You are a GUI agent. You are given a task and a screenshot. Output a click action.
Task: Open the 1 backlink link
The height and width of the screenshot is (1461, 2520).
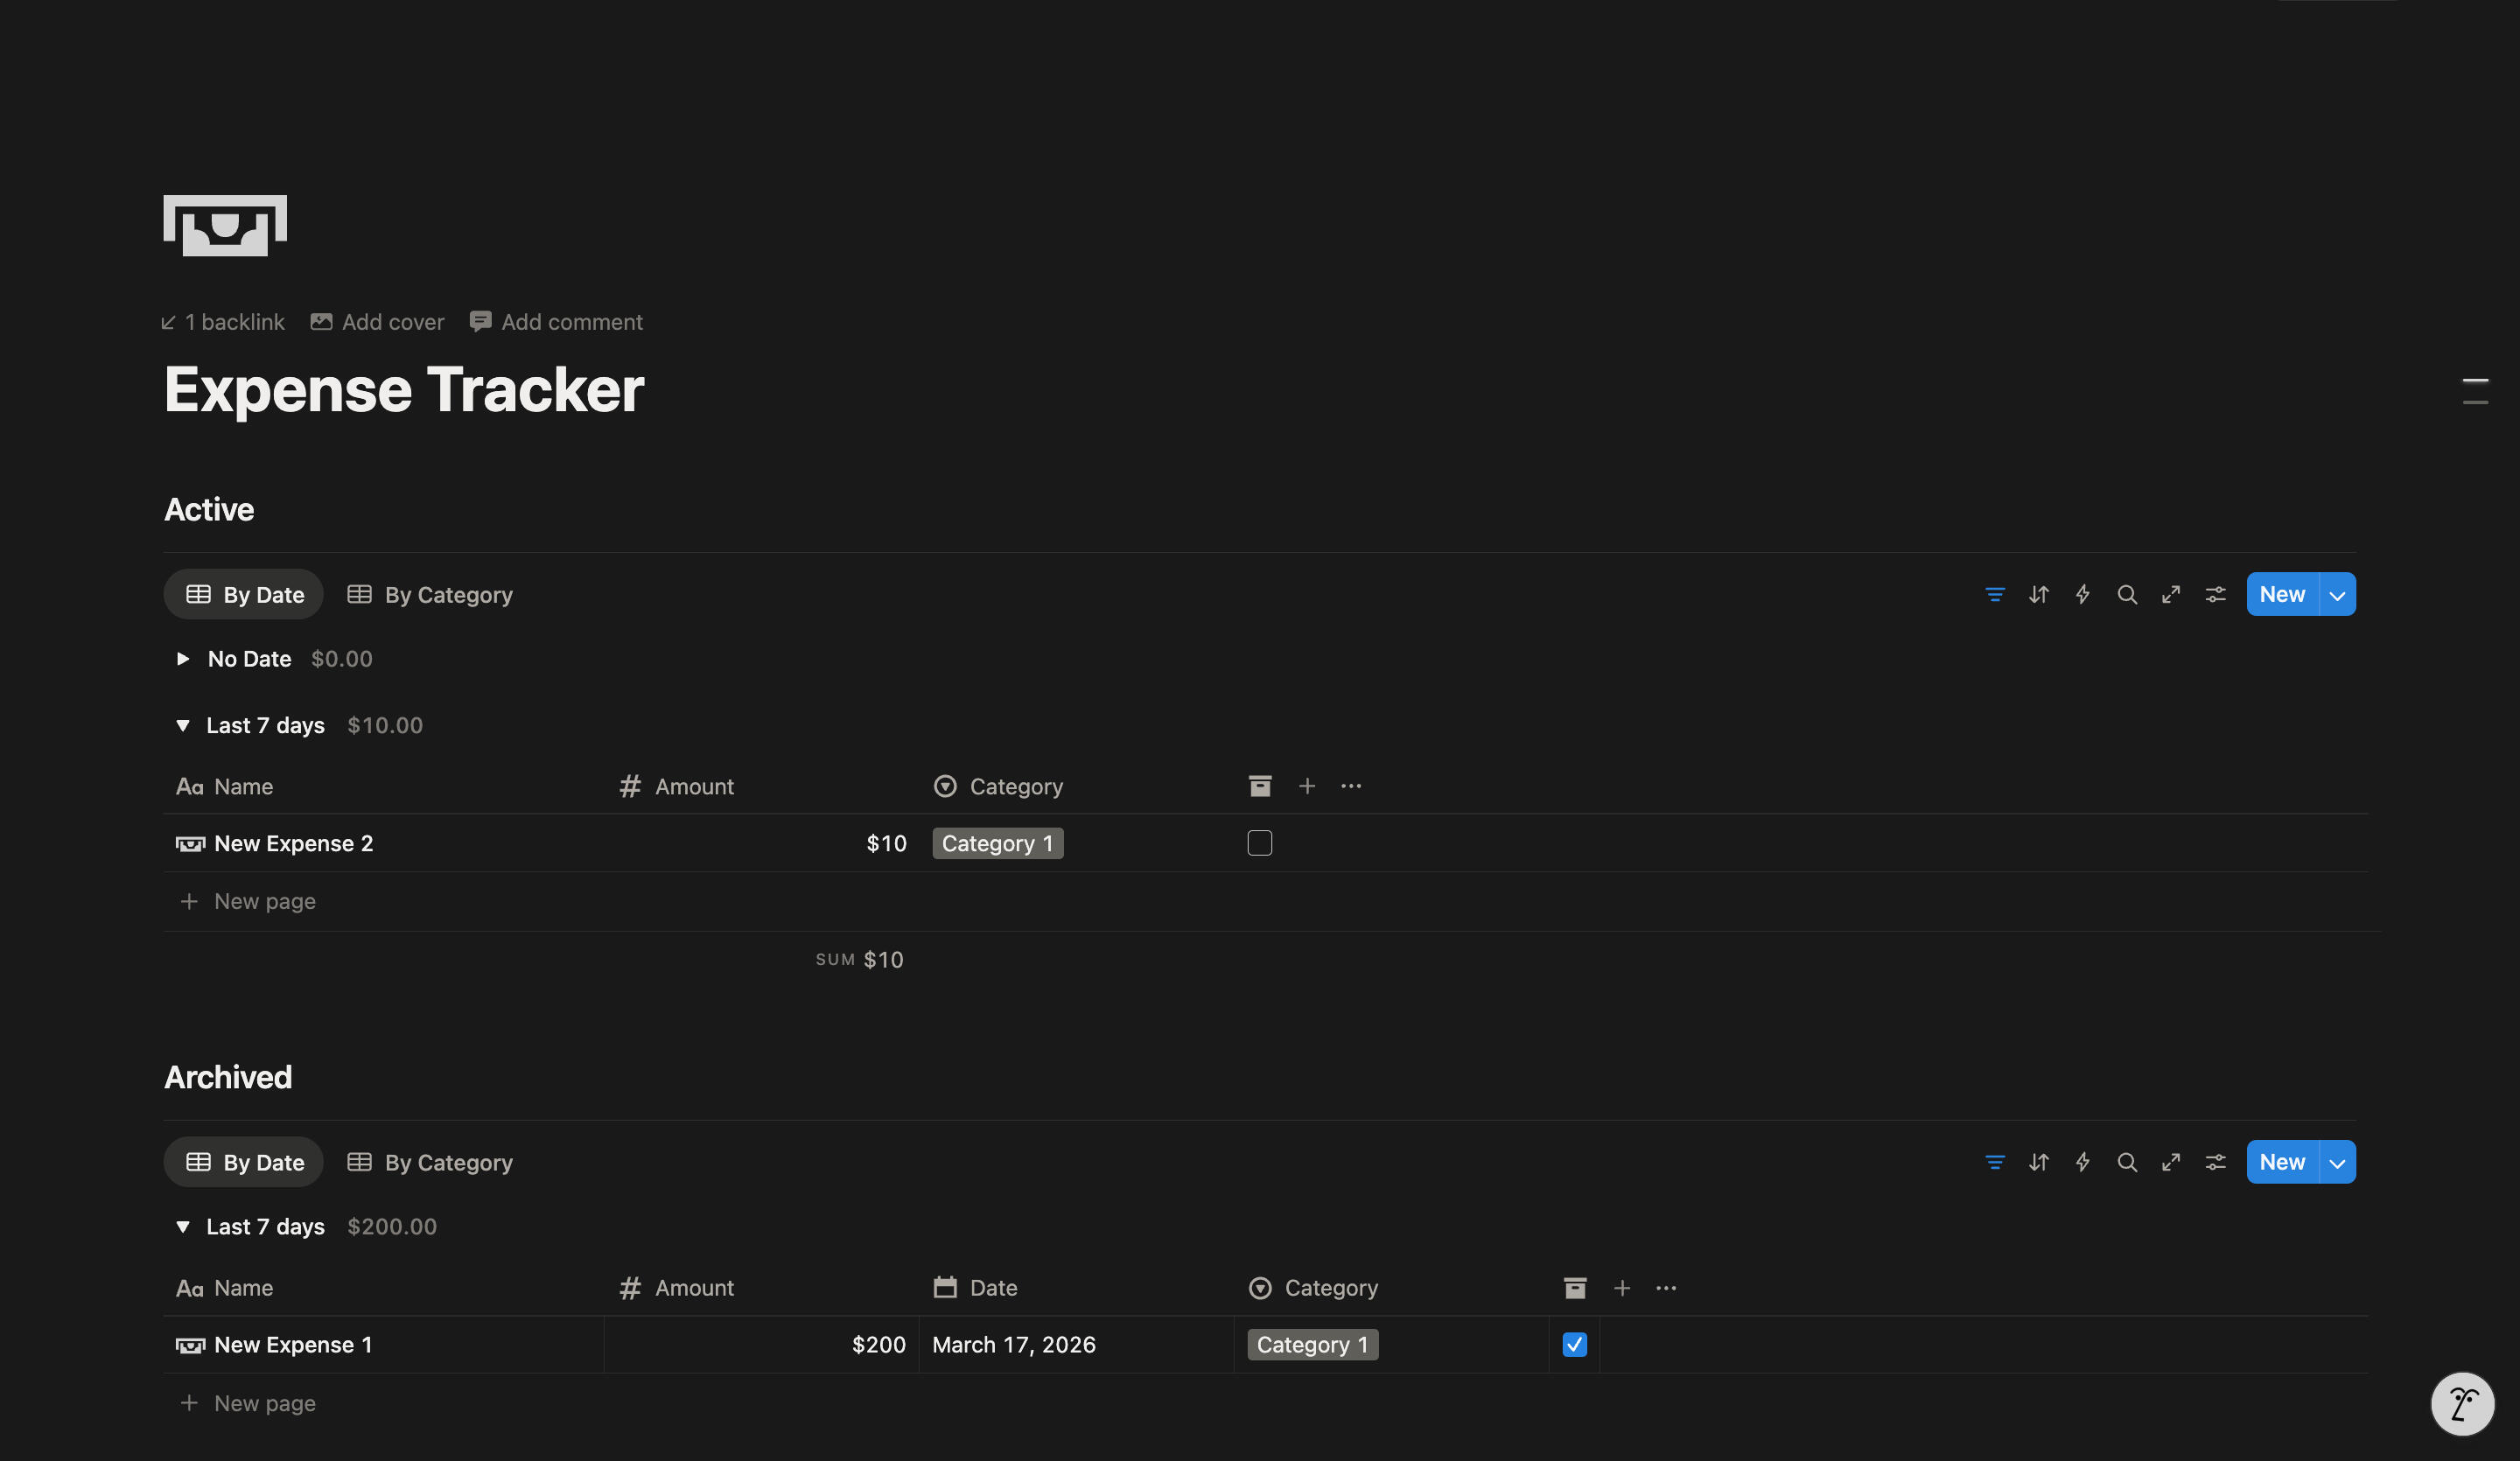223,322
